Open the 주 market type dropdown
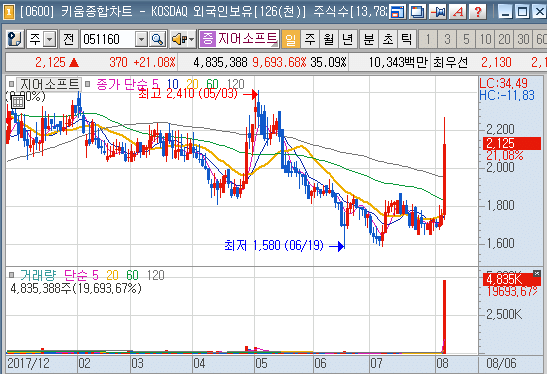 (x=50, y=39)
